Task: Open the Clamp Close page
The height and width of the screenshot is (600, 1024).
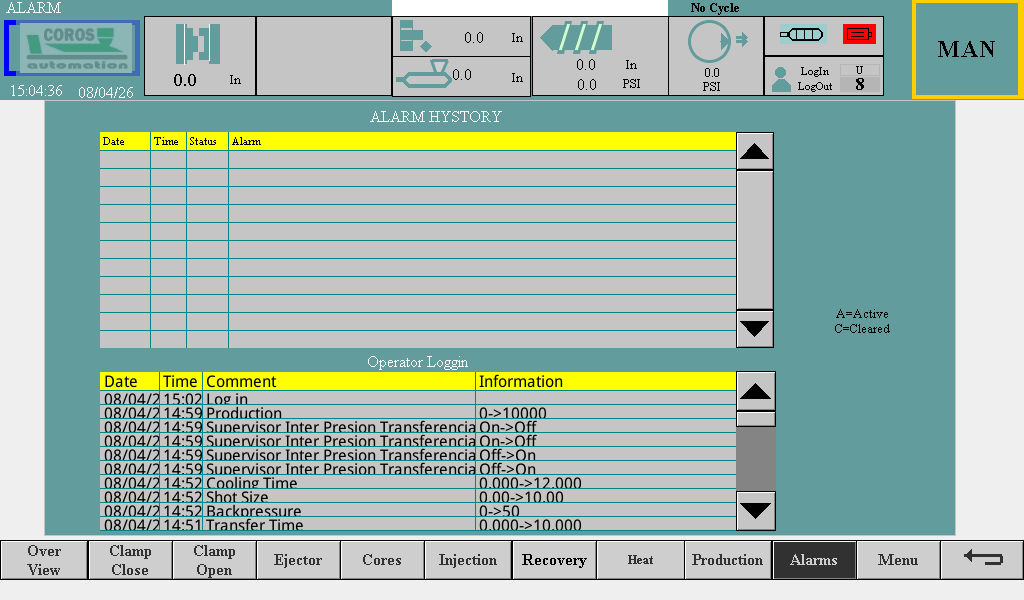Action: [x=129, y=560]
